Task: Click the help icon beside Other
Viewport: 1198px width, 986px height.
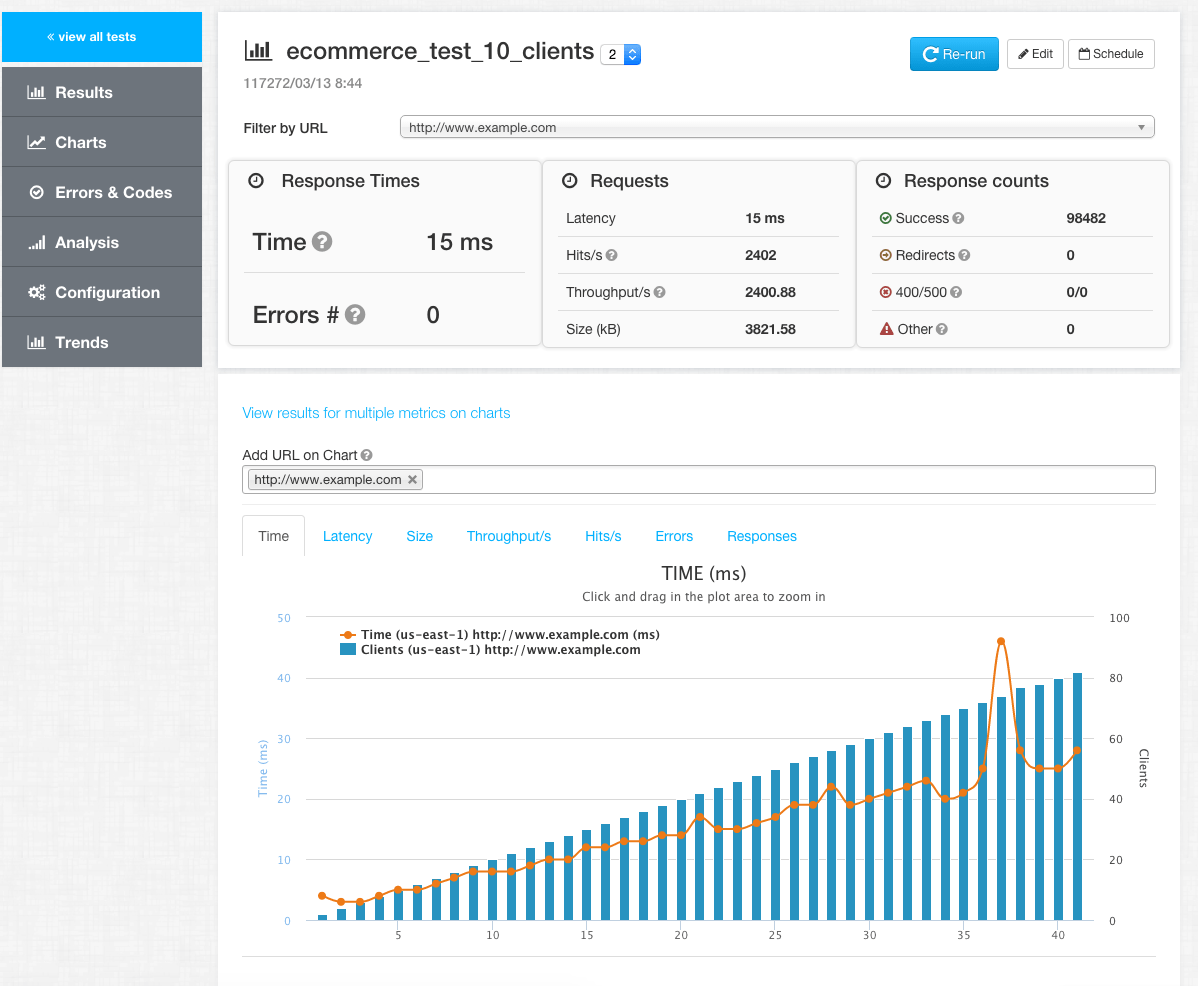Action: (942, 329)
